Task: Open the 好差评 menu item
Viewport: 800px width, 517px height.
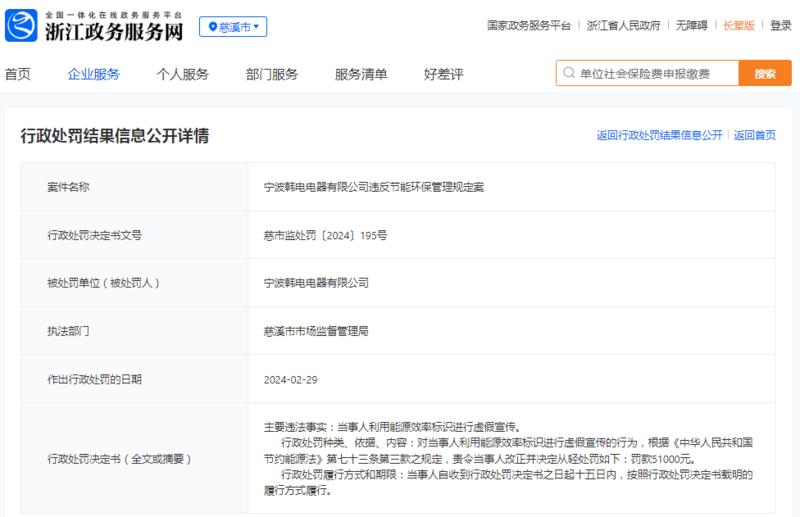Action: click(x=443, y=74)
